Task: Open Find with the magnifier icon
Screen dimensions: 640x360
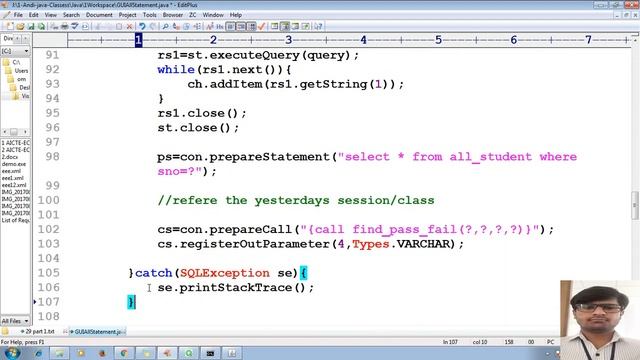Action: pyautogui.click(x=165, y=27)
